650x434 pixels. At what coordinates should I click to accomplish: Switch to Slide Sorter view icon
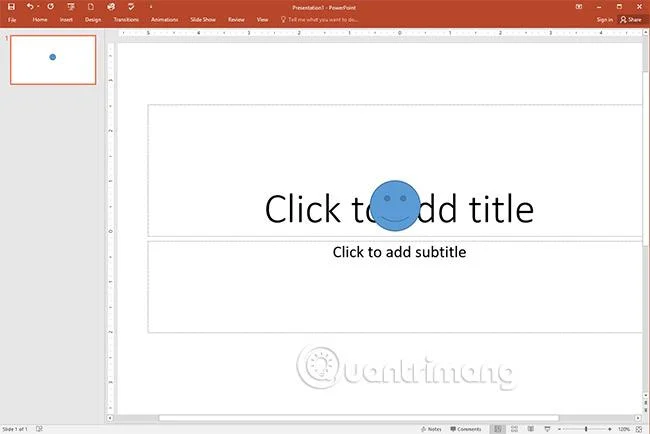coord(514,429)
